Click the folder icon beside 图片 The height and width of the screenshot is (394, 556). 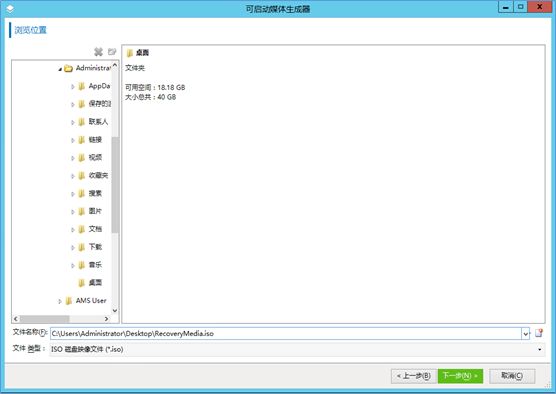(82, 211)
